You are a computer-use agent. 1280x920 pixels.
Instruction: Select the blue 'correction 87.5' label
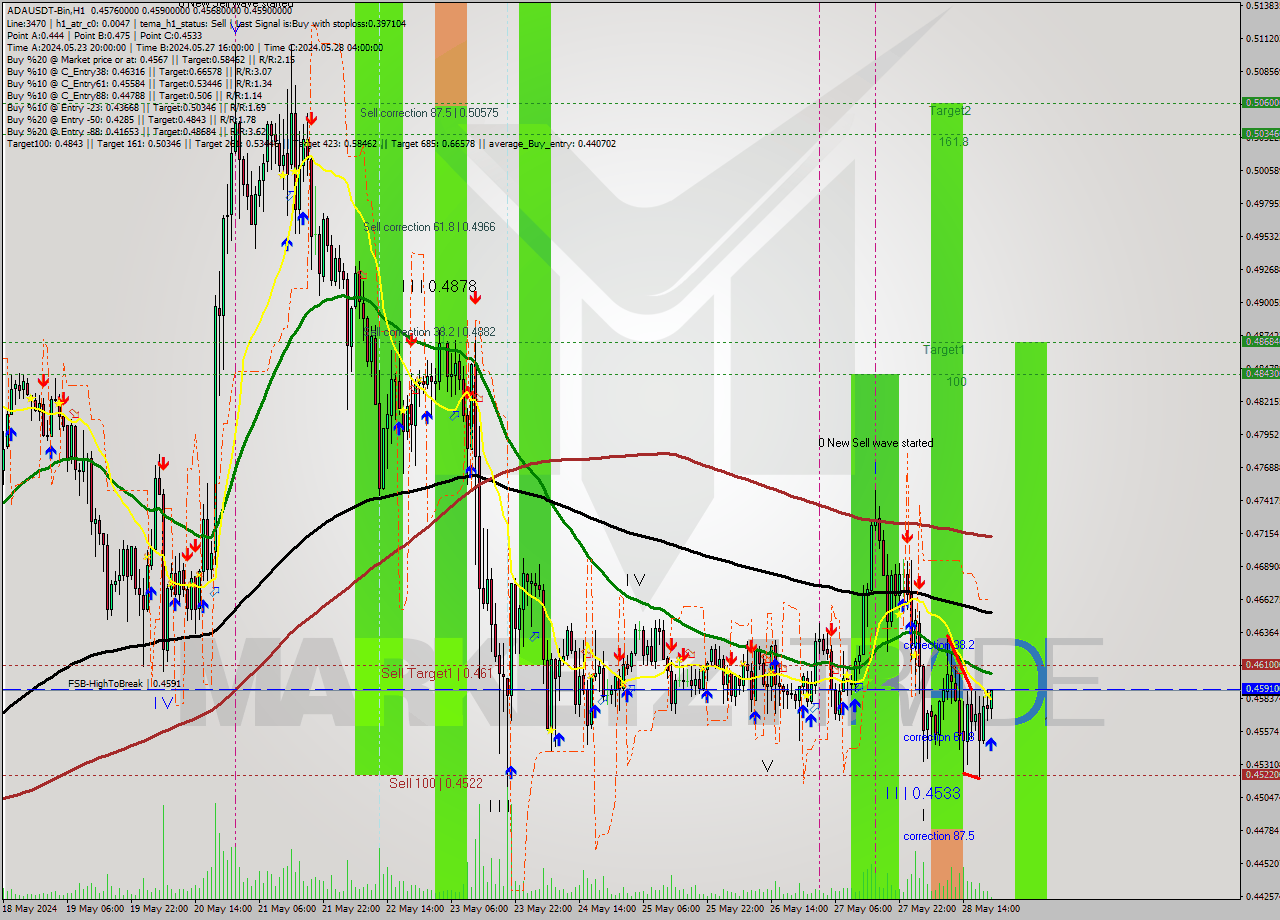(938, 836)
